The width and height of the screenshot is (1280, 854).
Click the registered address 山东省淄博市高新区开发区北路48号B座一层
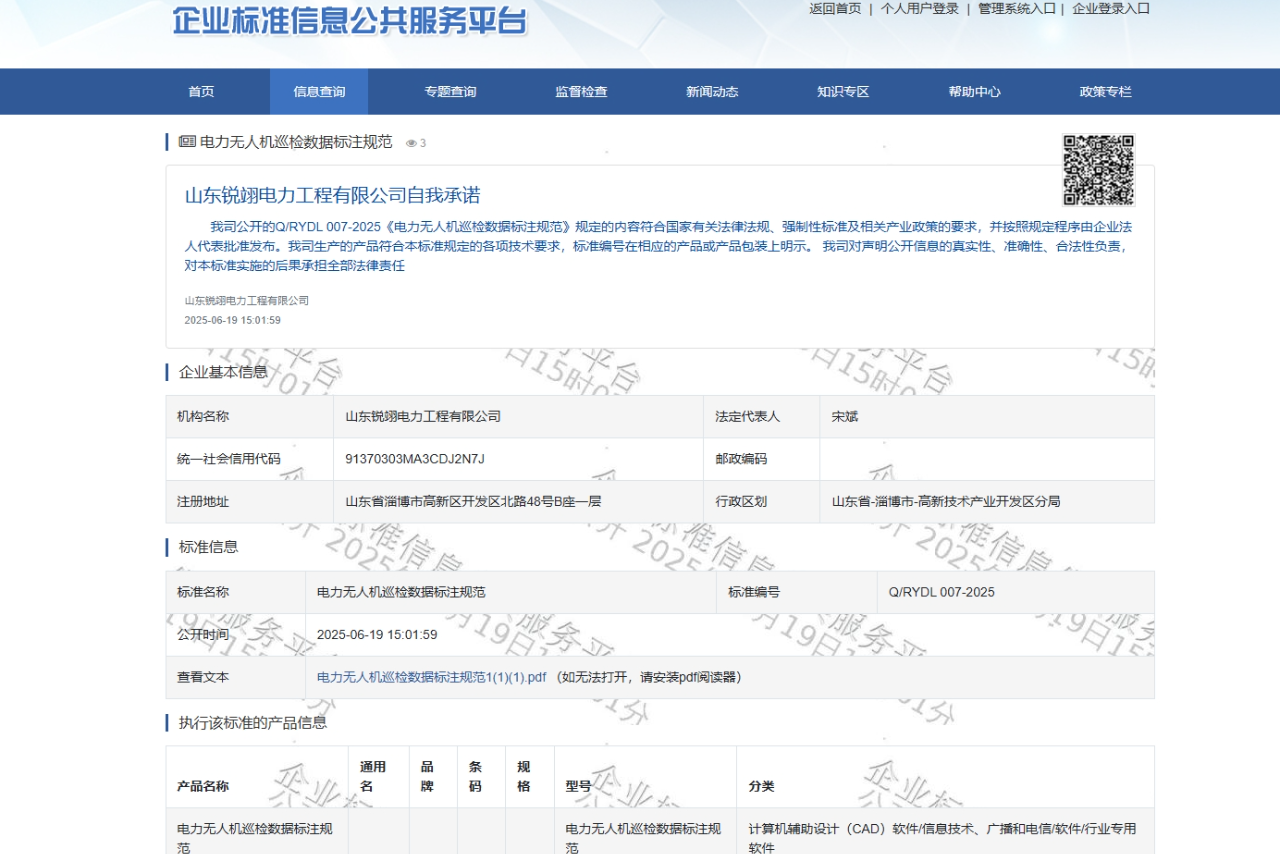click(473, 501)
